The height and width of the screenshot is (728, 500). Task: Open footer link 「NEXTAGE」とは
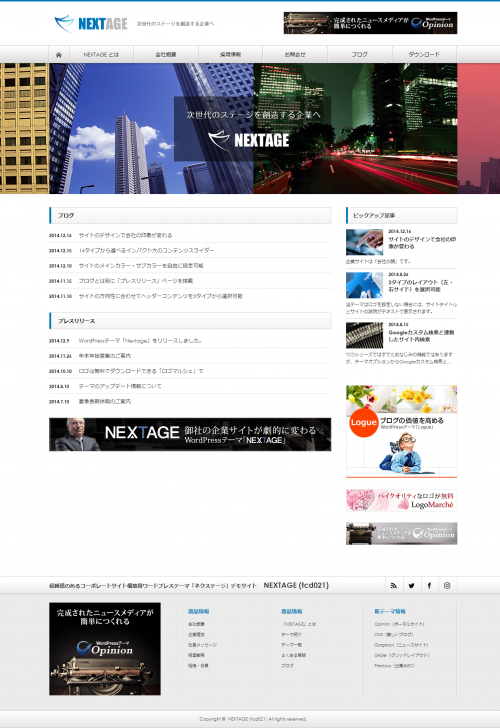tap(299, 624)
